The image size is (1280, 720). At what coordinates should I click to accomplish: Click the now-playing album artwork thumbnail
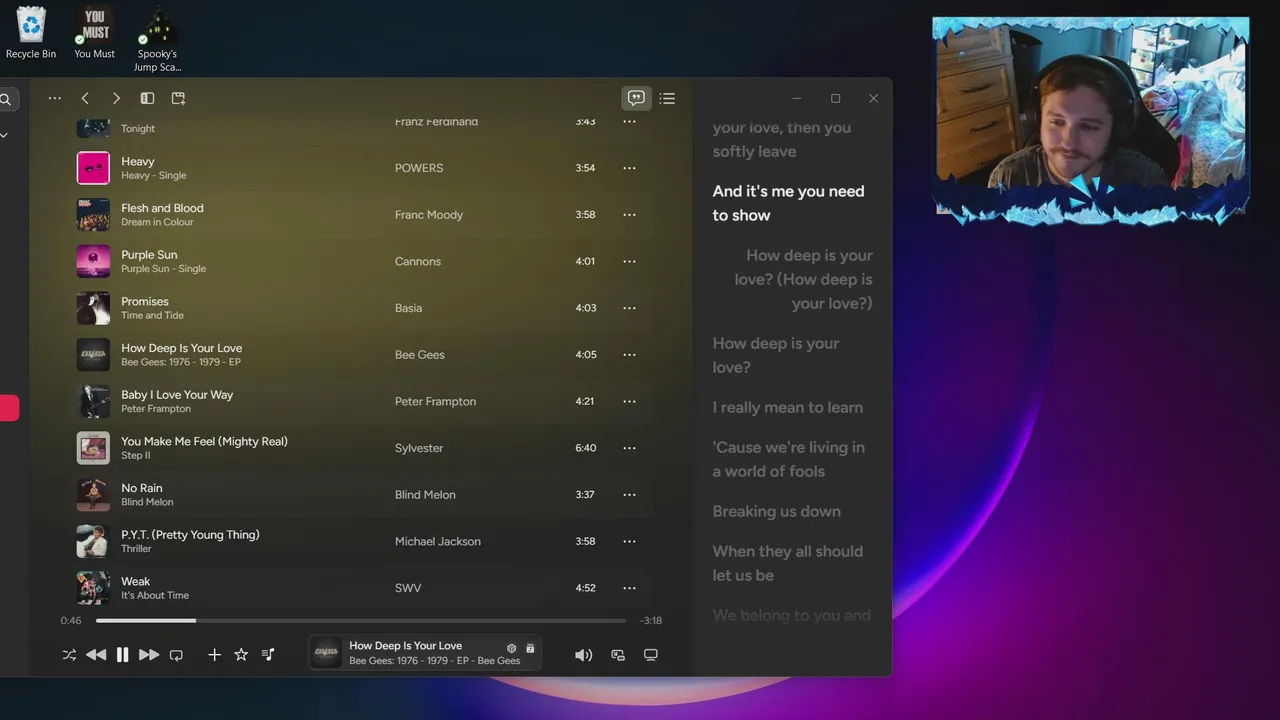327,653
